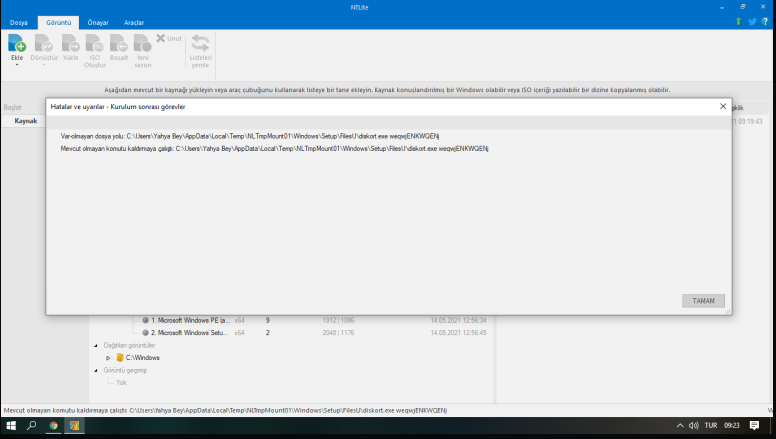Collapse the Görüntü geçmişi group
Screen dimensions: 776x439
pos(96,370)
